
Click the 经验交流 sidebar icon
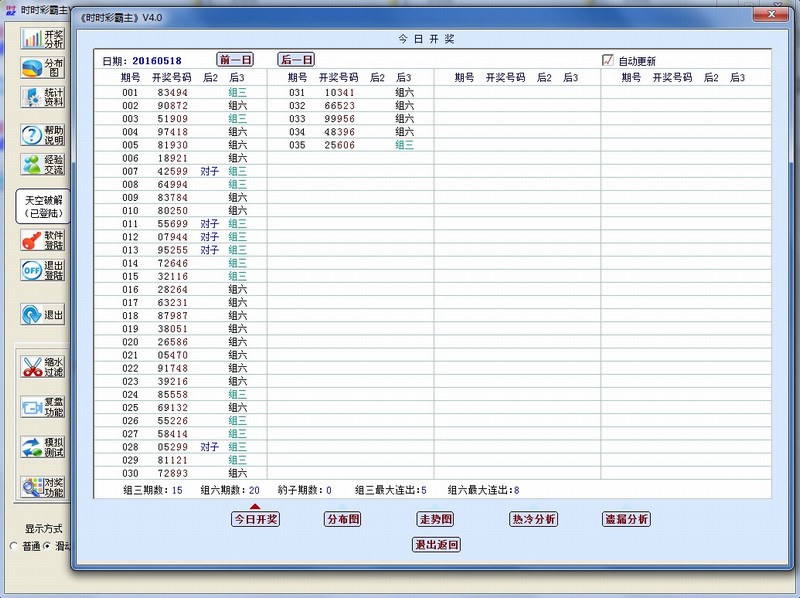tap(33, 165)
